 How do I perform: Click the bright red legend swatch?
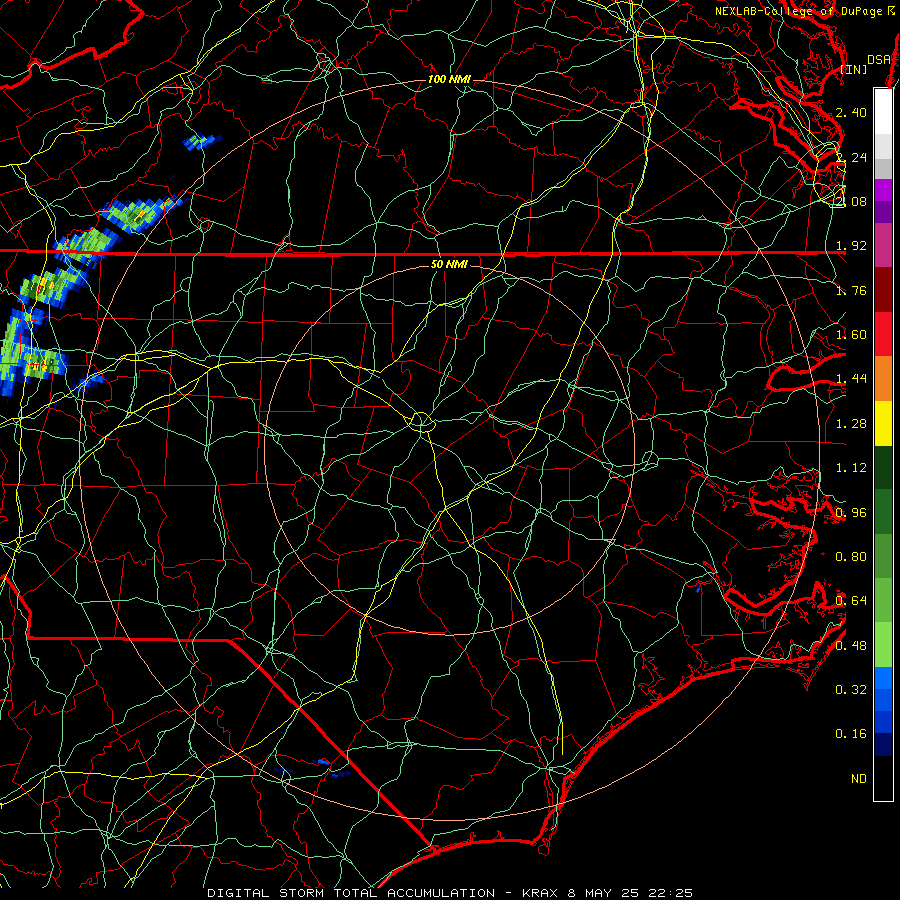883,334
